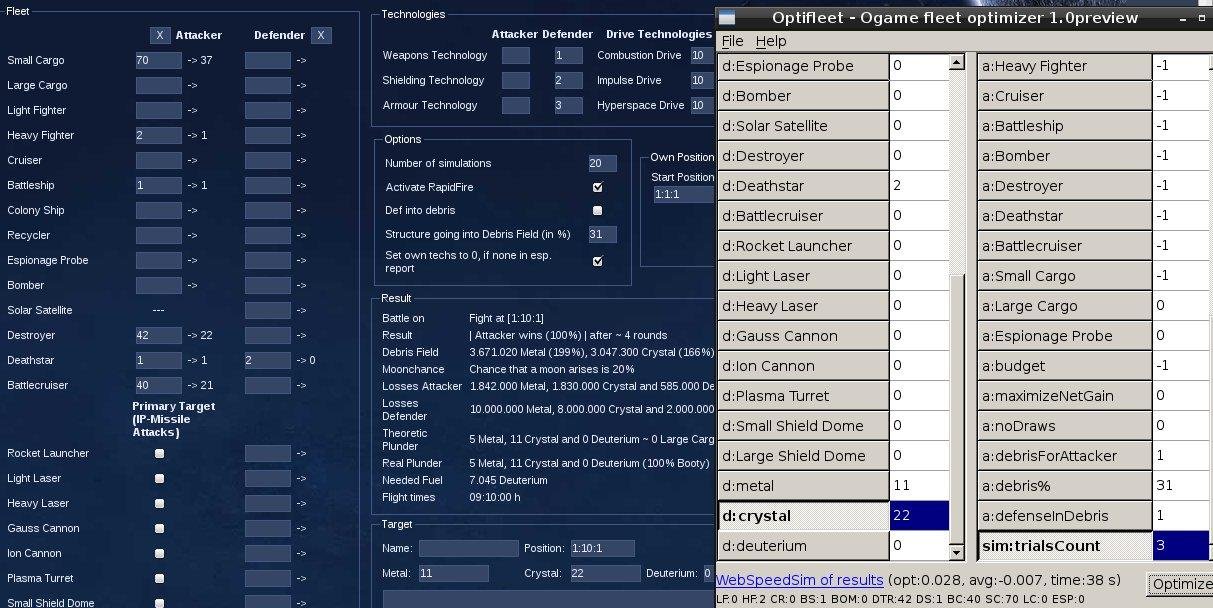The image size is (1213, 608).
Task: Clear attacker fleet with the X beside Attacker
Action: click(x=160, y=35)
